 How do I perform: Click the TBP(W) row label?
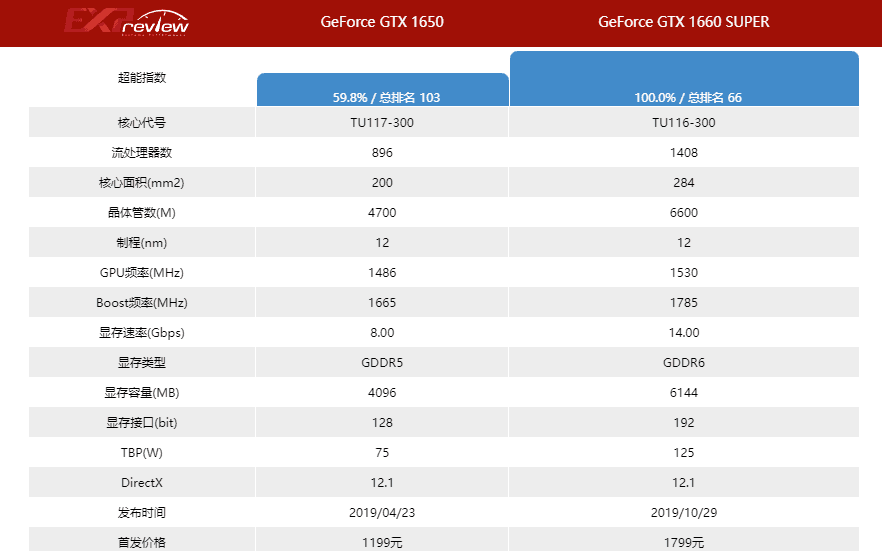[x=142, y=453]
